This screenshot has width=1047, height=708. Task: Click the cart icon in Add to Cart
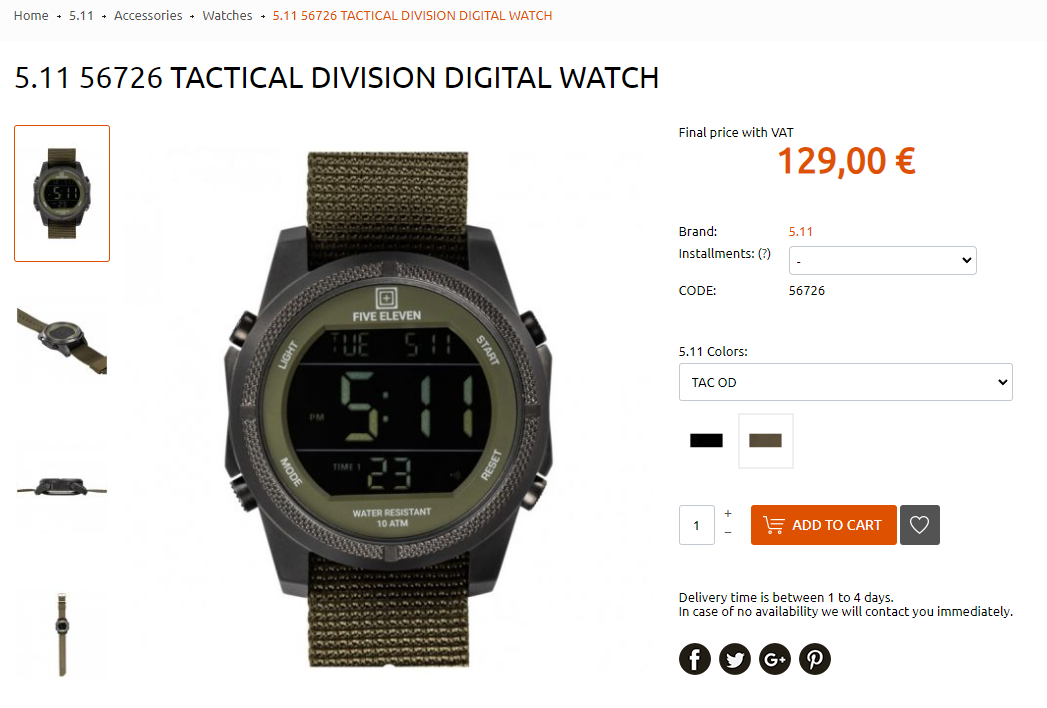click(x=773, y=525)
